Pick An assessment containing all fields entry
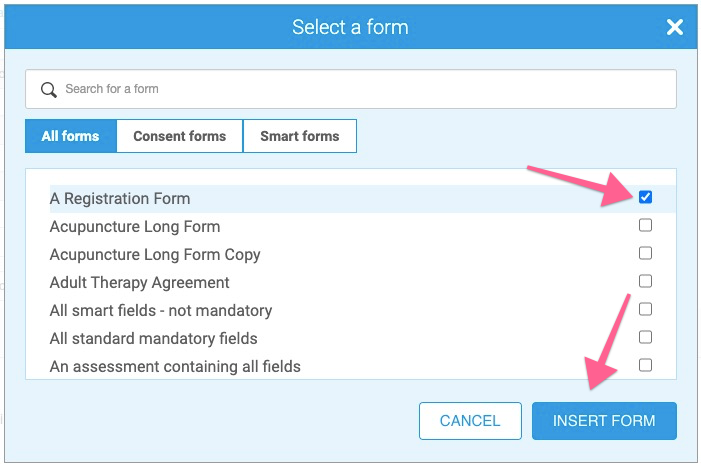 [x=175, y=366]
